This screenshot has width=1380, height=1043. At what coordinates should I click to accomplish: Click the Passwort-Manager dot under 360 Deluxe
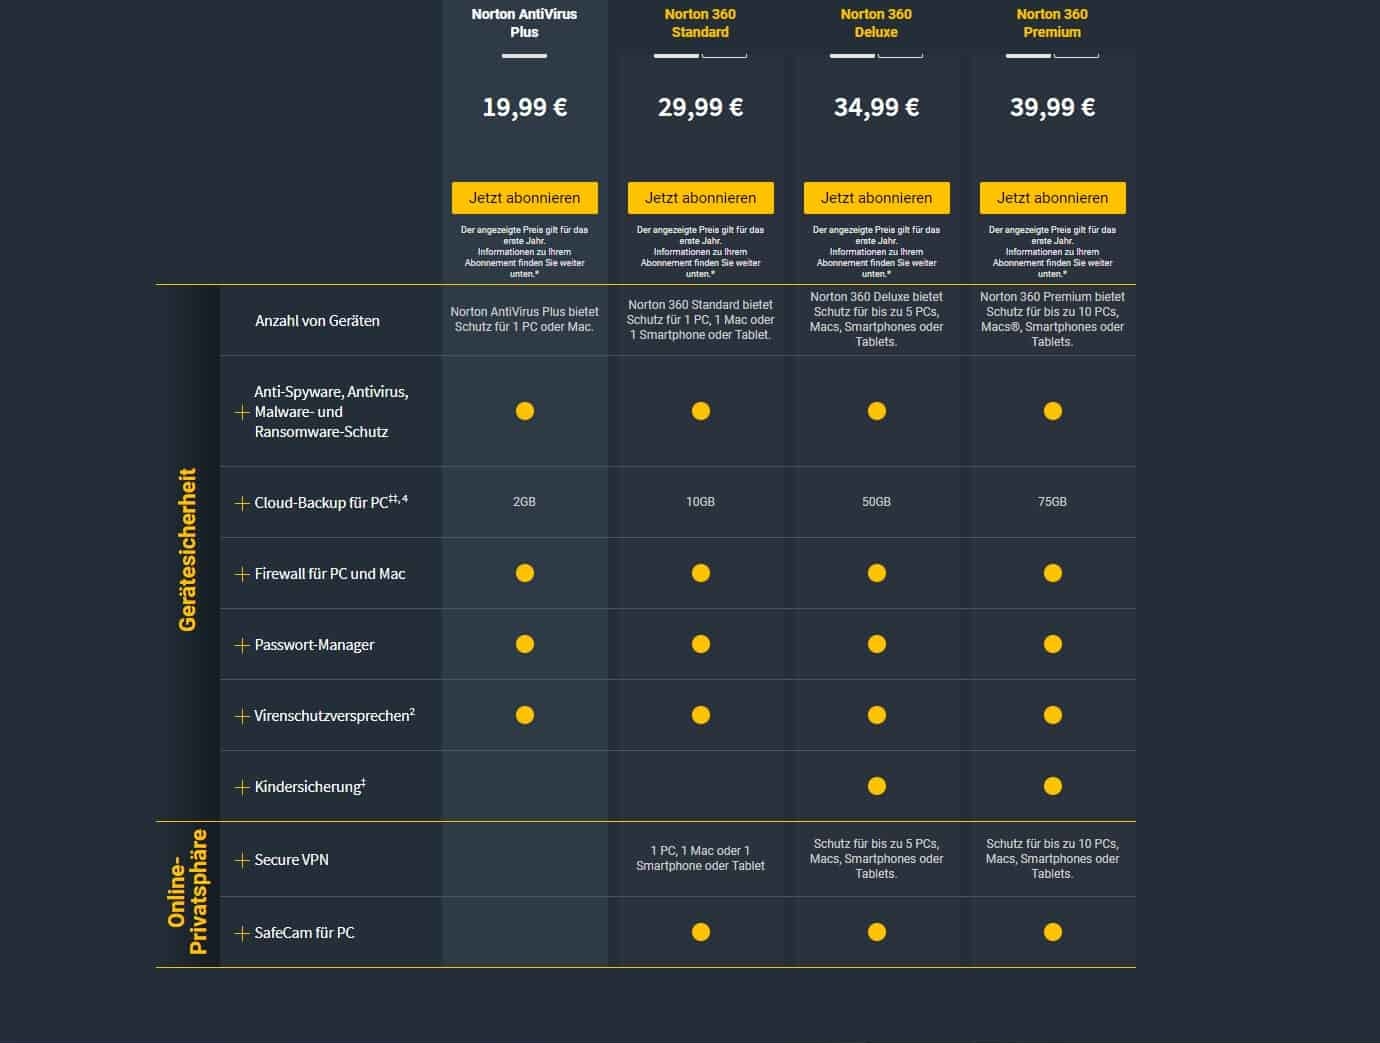pos(876,644)
